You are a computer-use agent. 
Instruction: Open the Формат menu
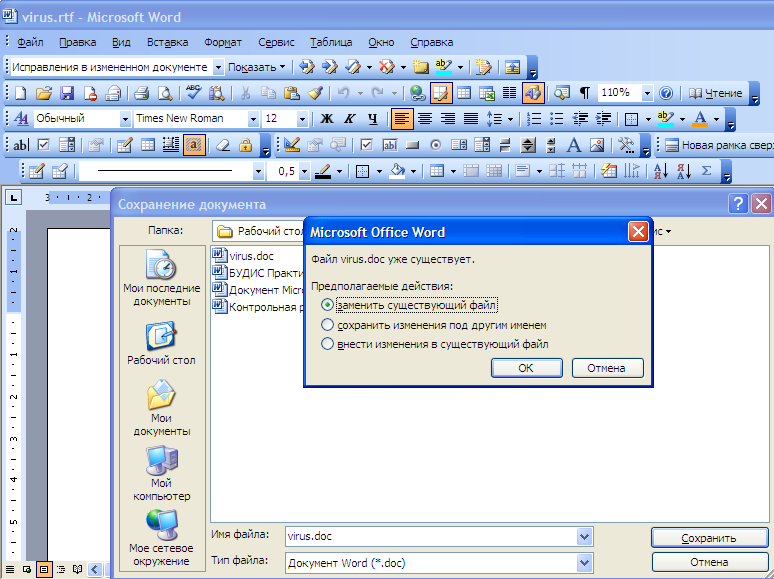pos(223,42)
